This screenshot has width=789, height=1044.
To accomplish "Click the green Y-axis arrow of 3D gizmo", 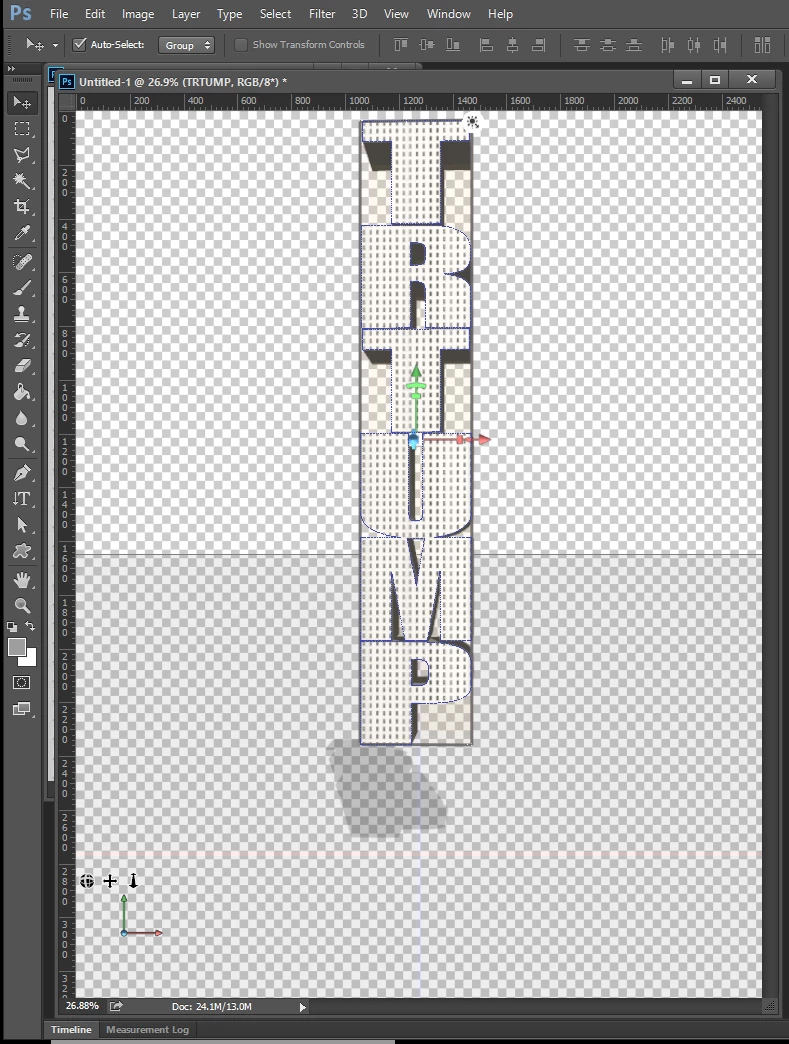I will click(416, 371).
